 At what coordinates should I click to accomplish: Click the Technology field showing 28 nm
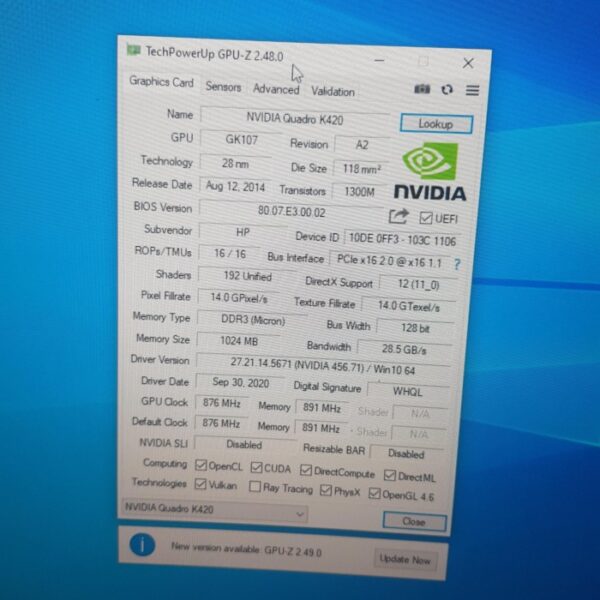235,163
